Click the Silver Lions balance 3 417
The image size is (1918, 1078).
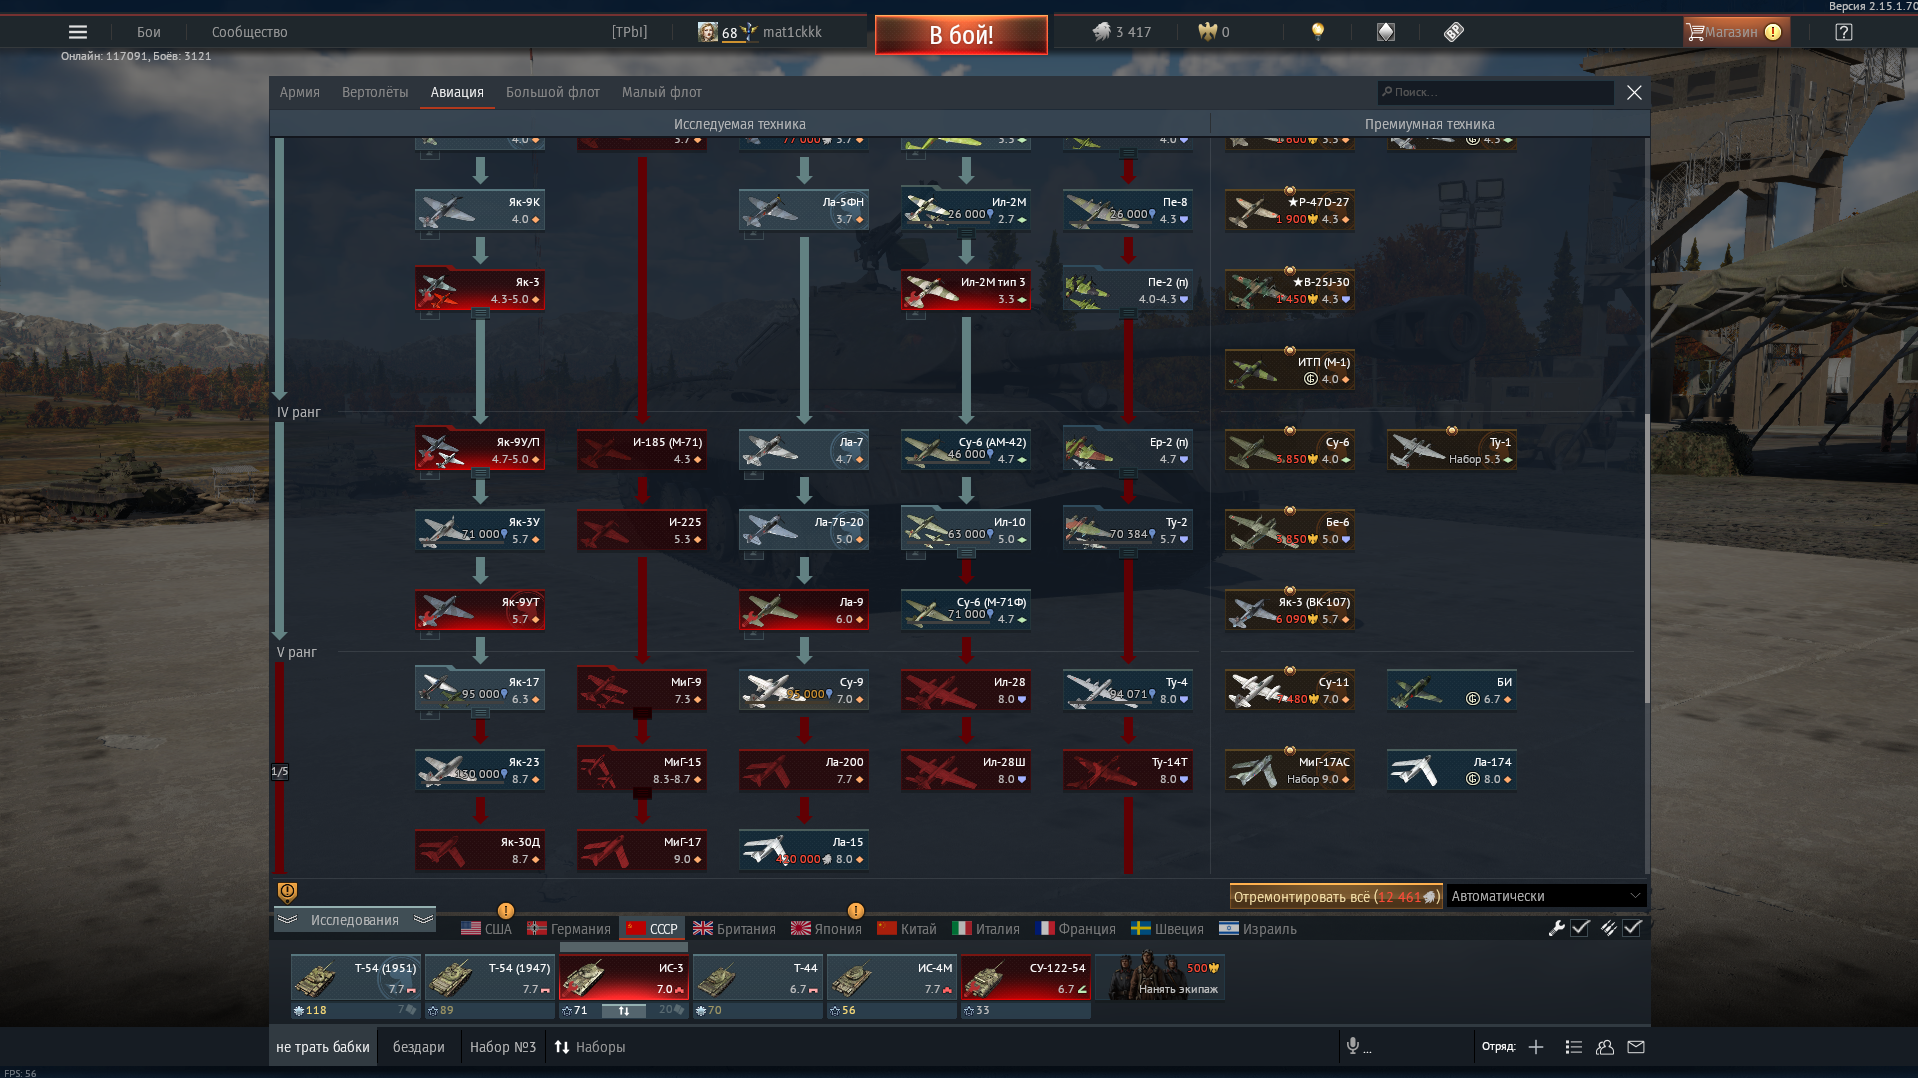click(1122, 32)
